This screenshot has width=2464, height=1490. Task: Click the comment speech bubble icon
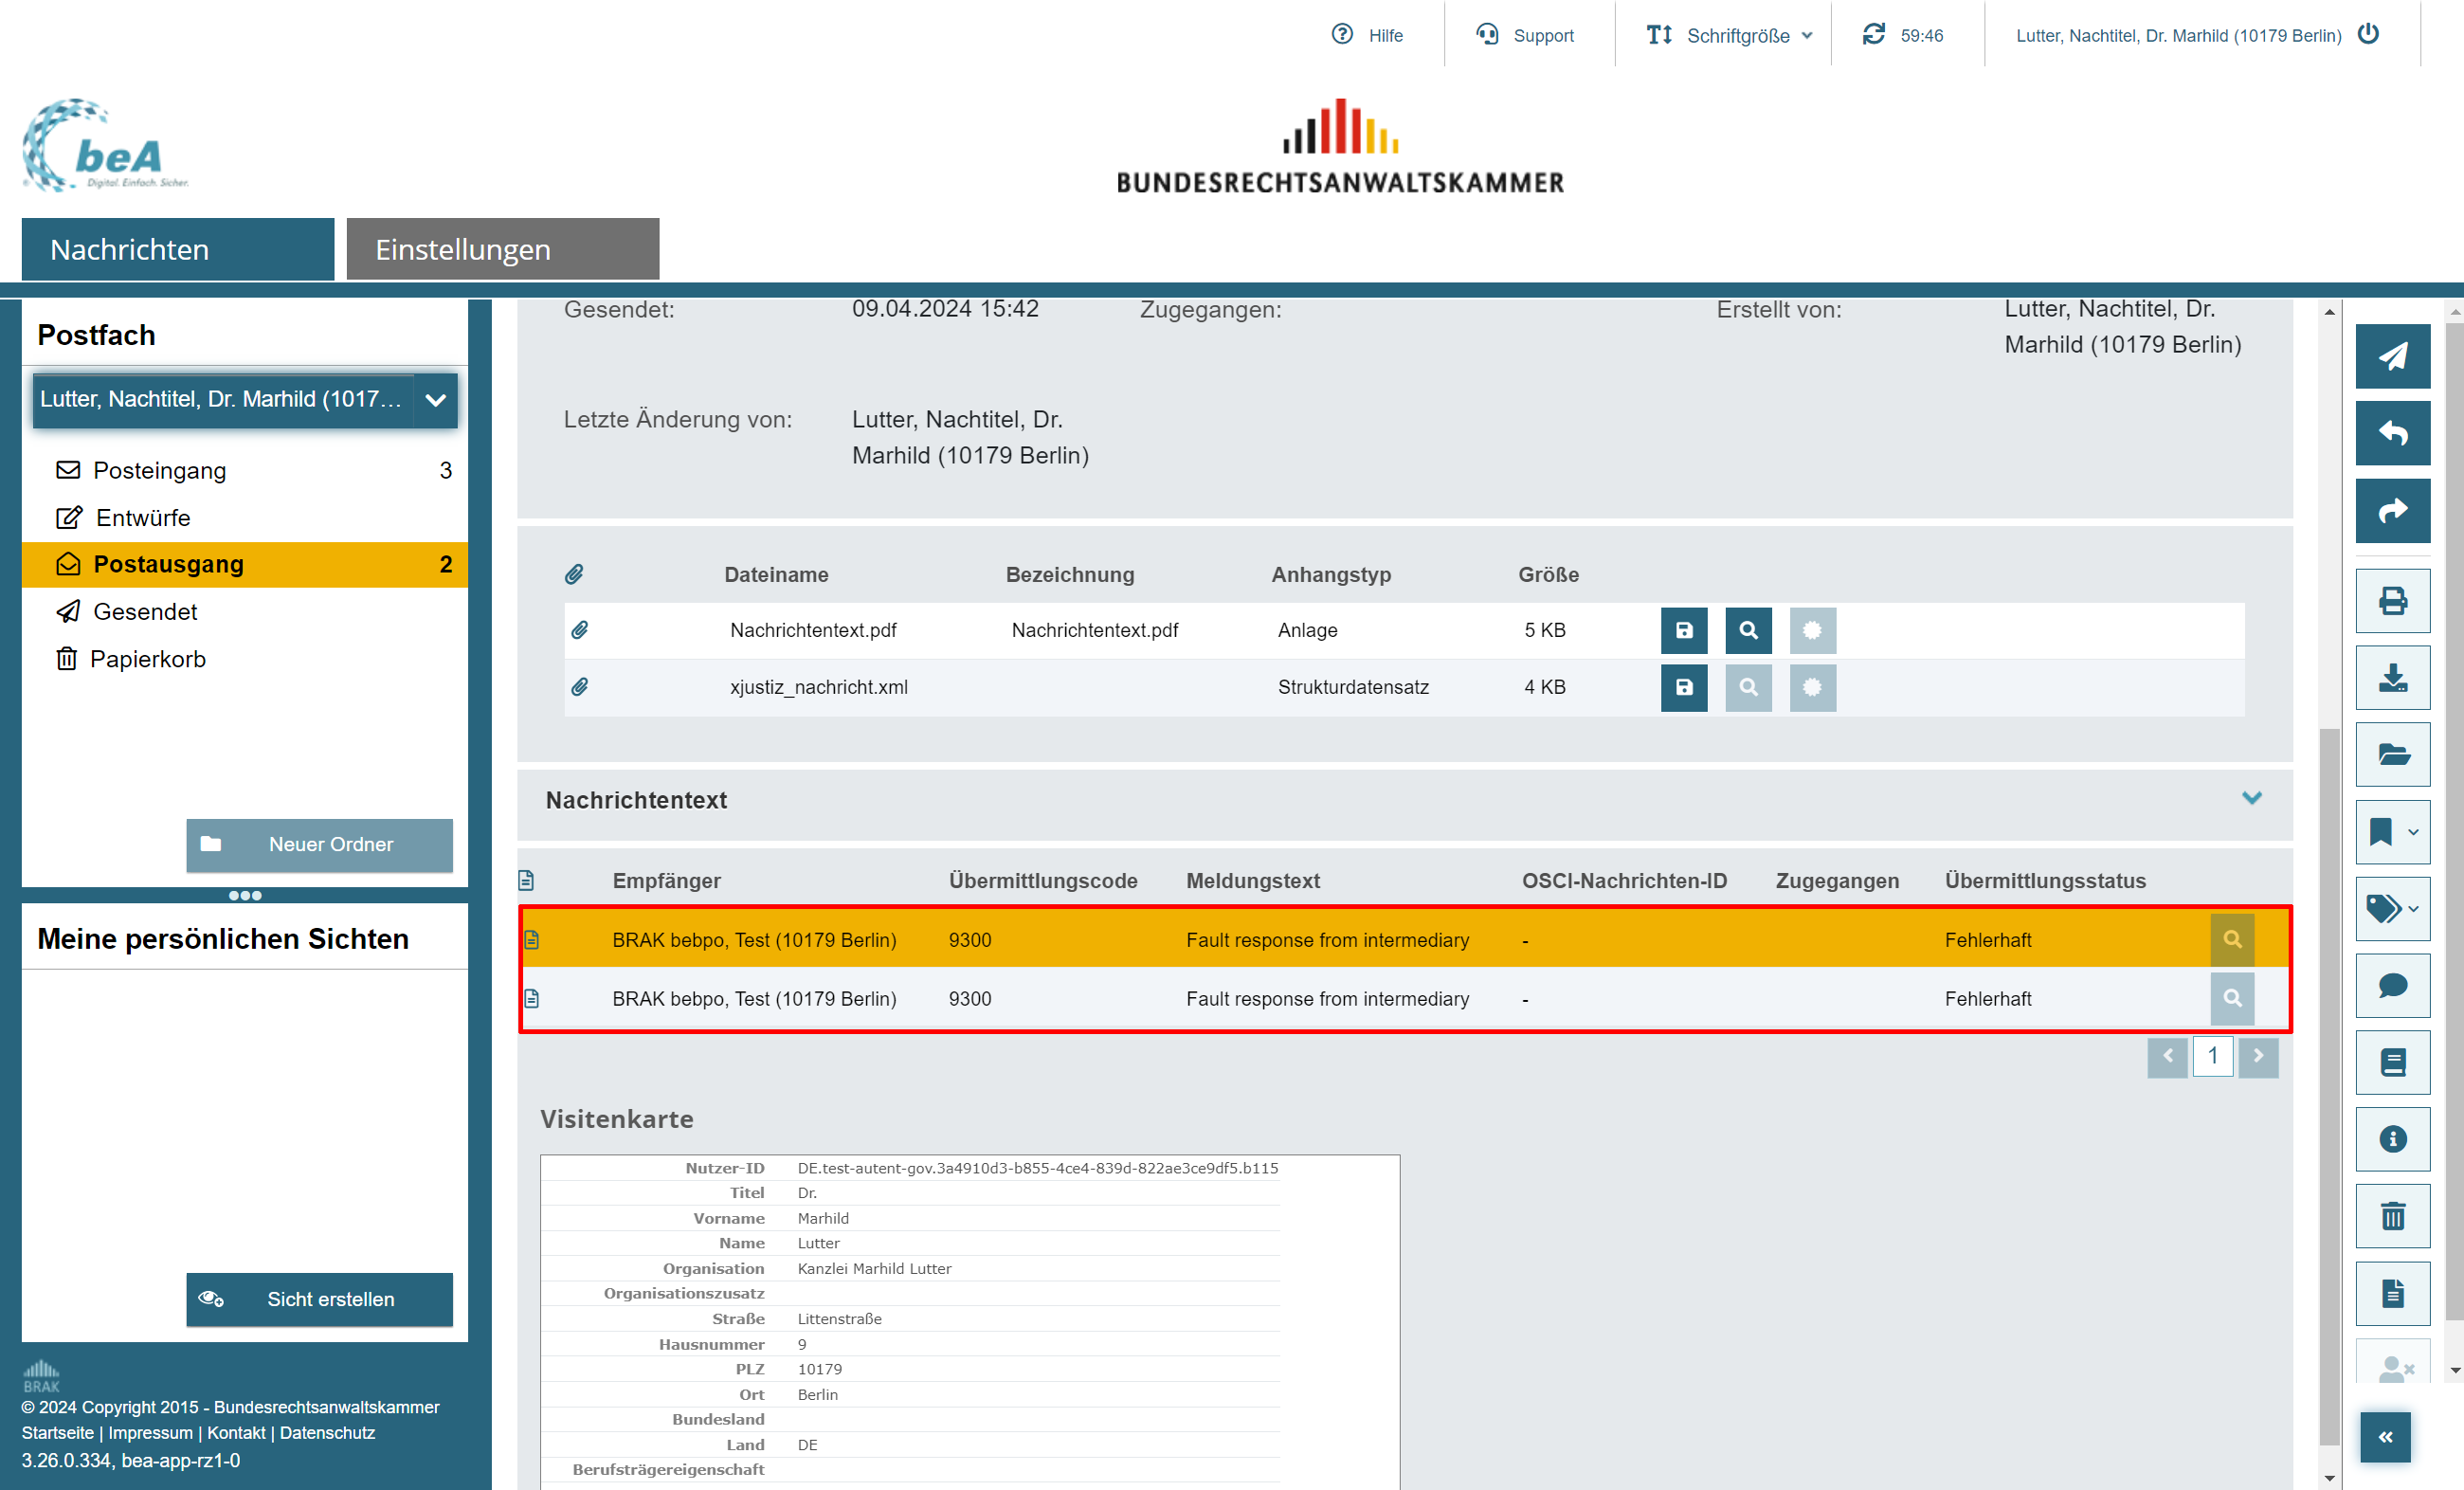coord(2391,986)
